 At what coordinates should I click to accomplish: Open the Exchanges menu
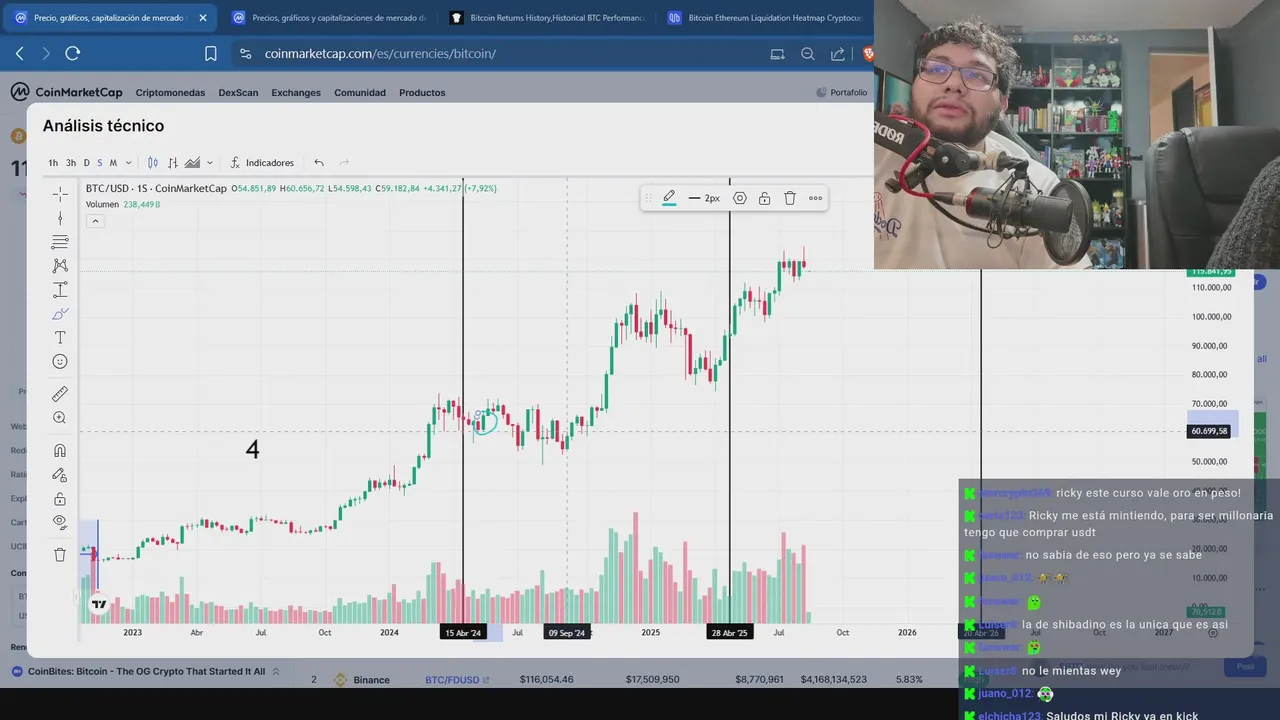tap(296, 93)
